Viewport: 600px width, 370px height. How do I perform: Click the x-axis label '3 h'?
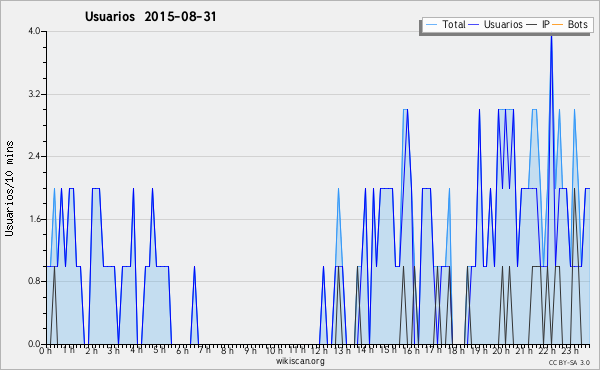coord(114,350)
